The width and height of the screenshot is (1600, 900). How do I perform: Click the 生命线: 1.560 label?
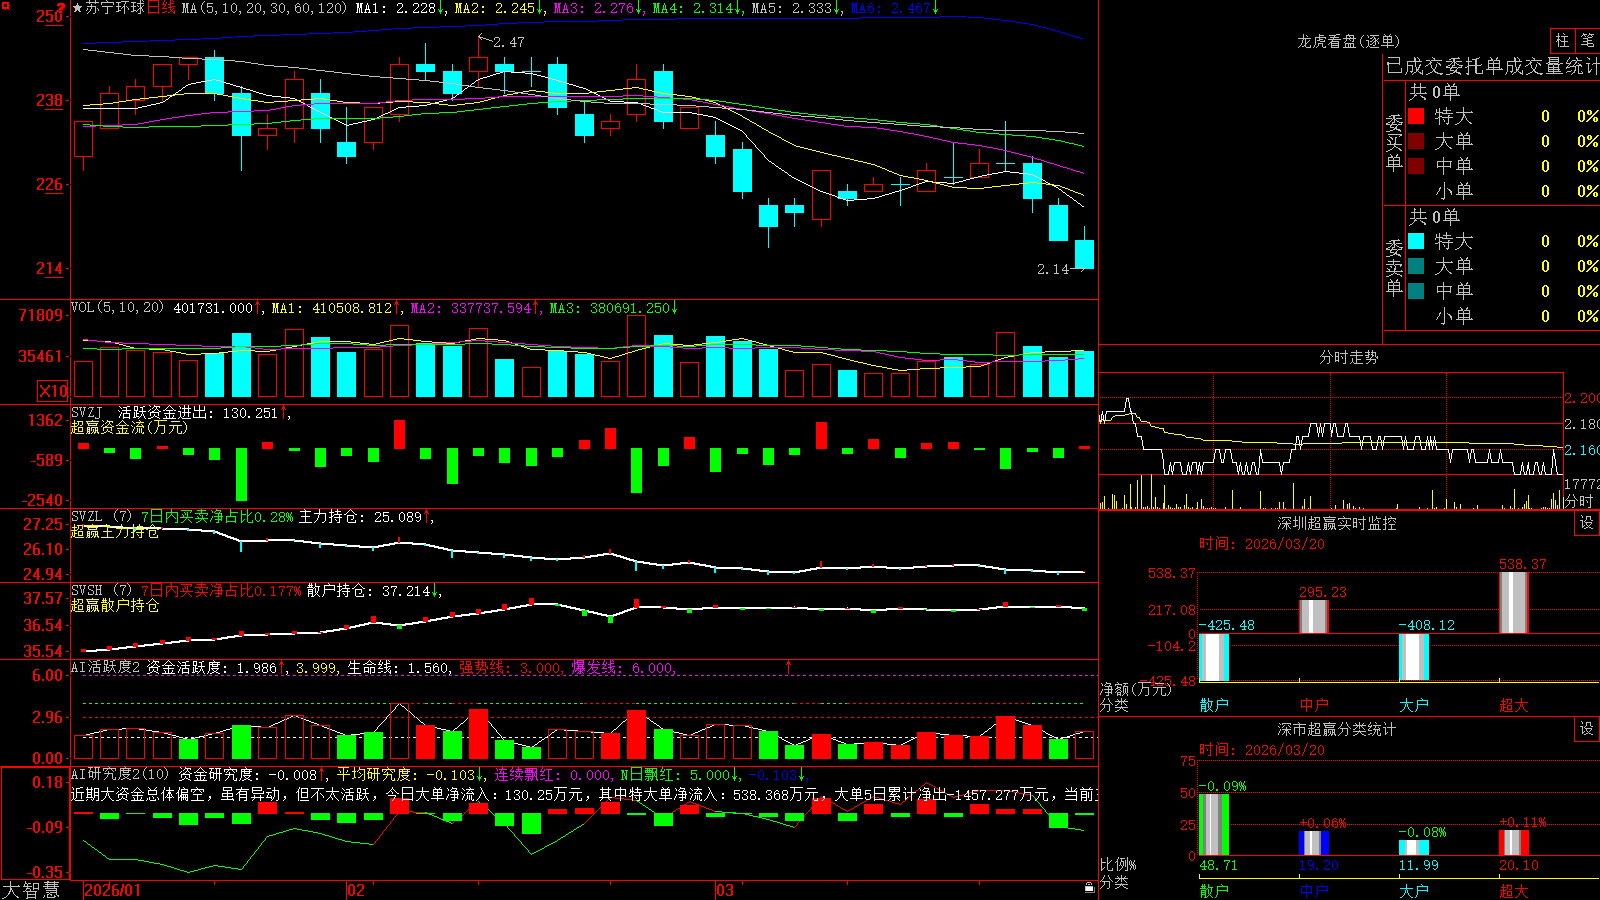click(398, 667)
